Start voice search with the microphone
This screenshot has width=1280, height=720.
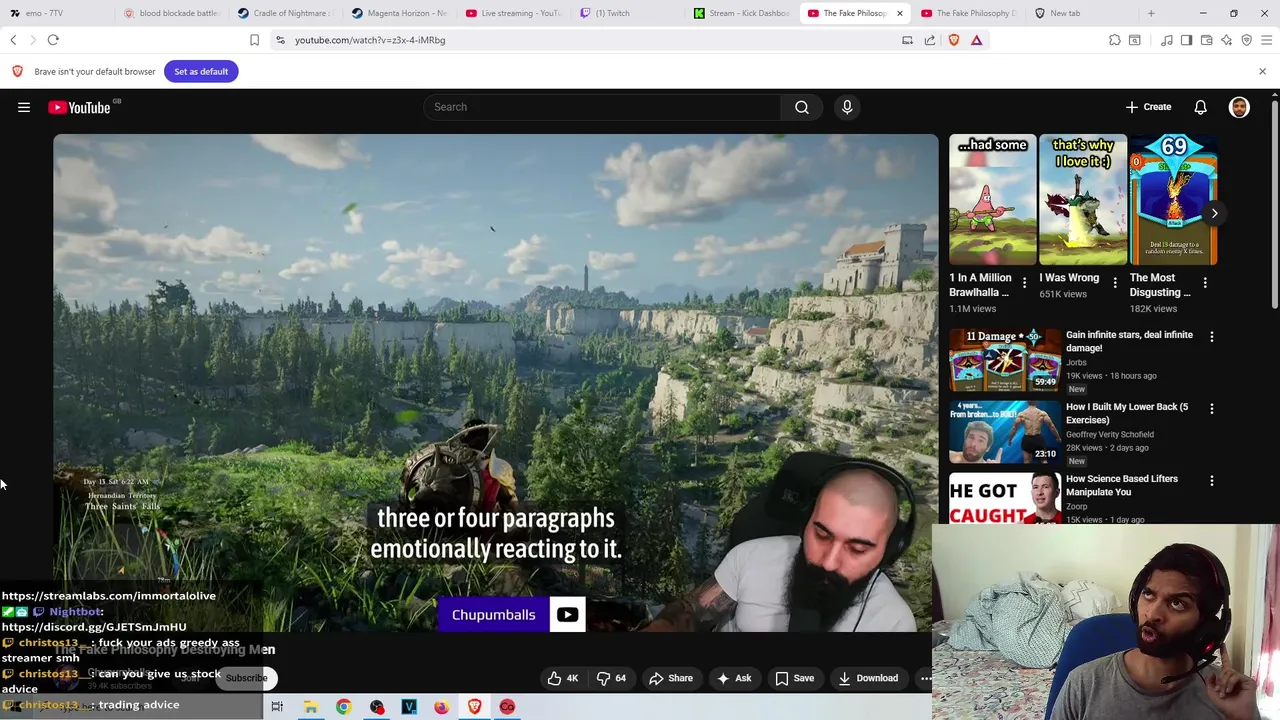847,107
